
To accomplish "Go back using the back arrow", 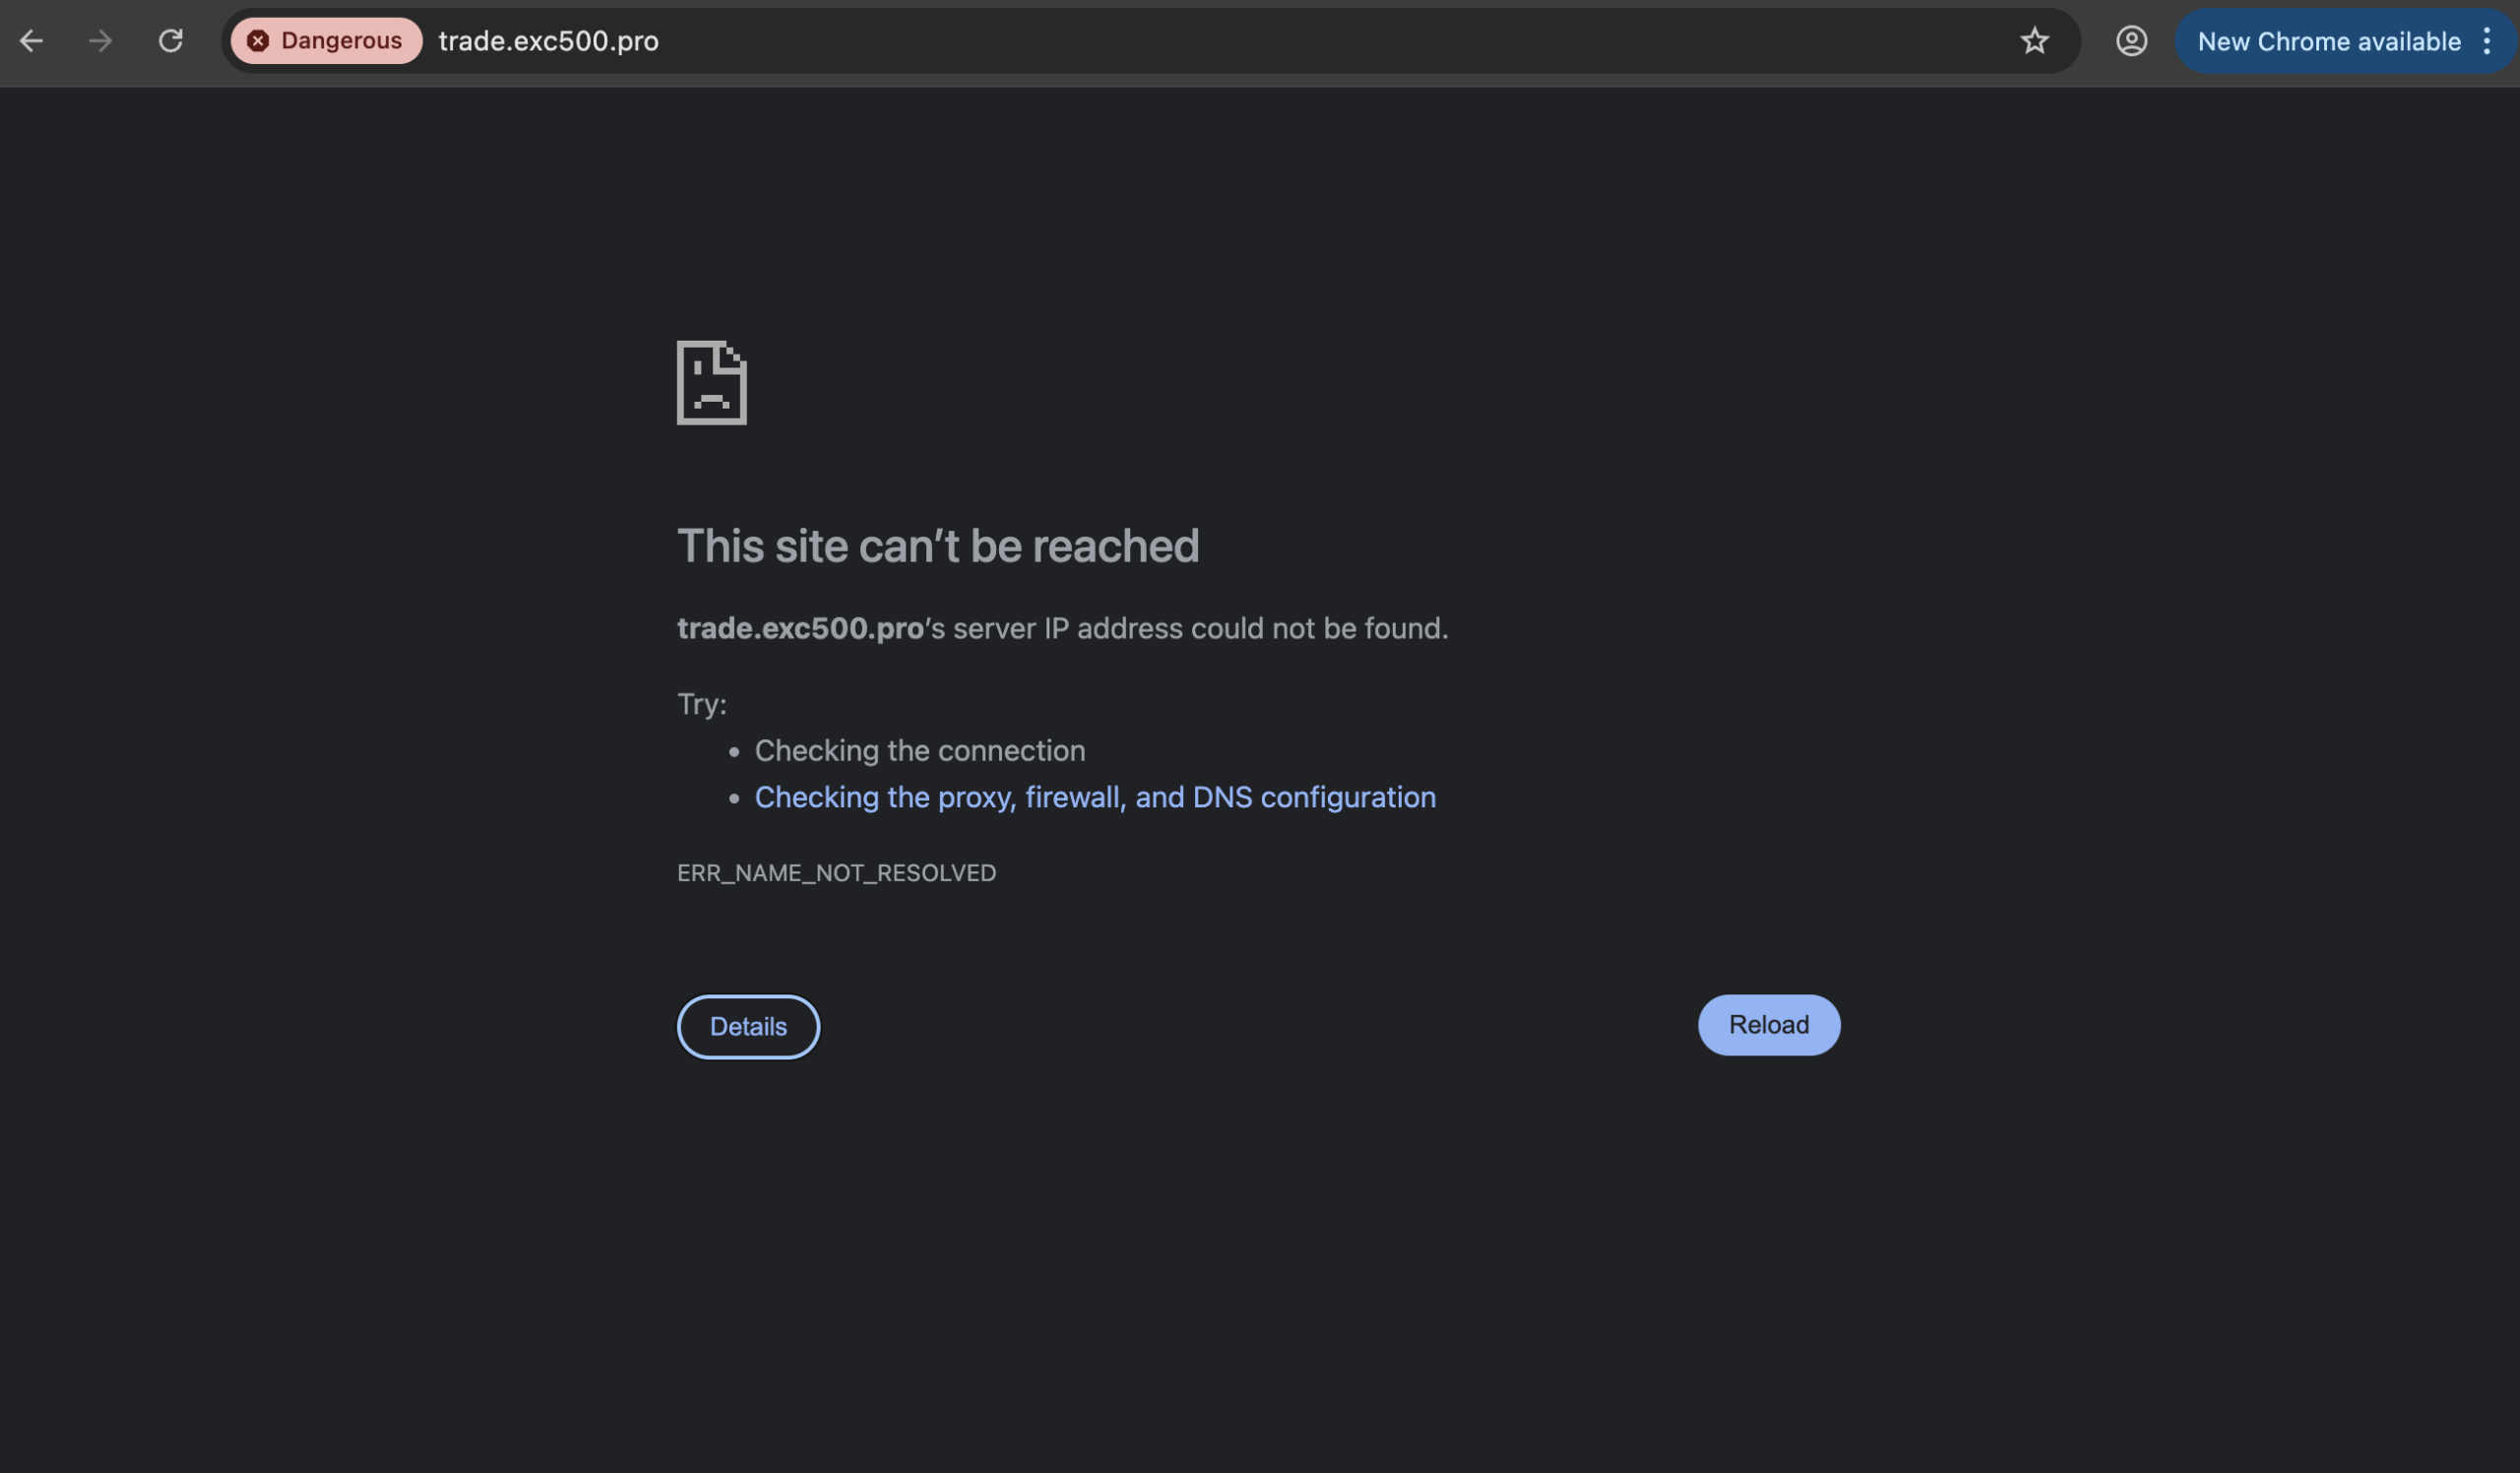I will (32, 41).
